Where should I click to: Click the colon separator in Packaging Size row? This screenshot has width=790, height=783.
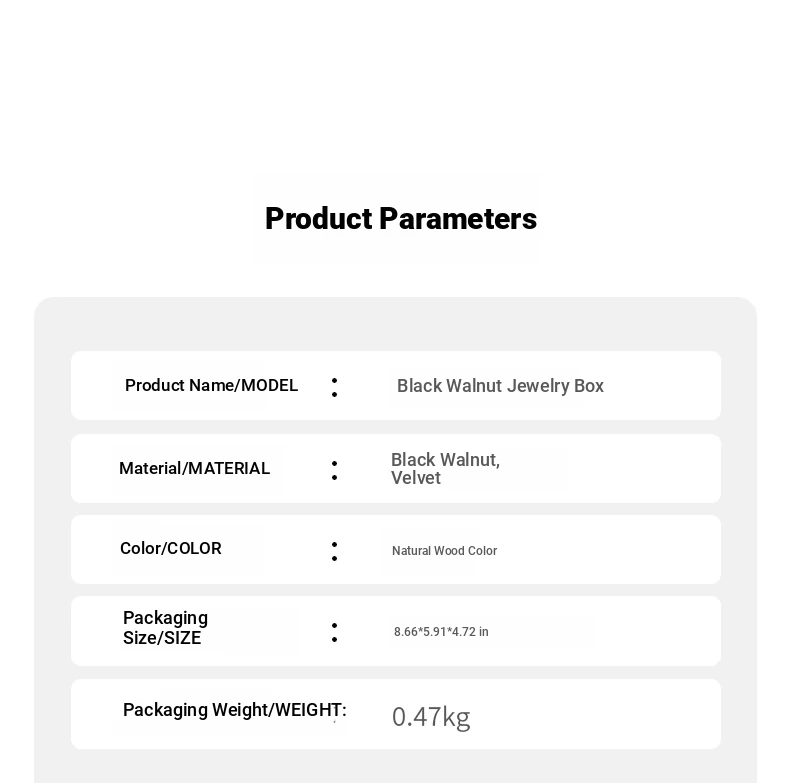335,633
